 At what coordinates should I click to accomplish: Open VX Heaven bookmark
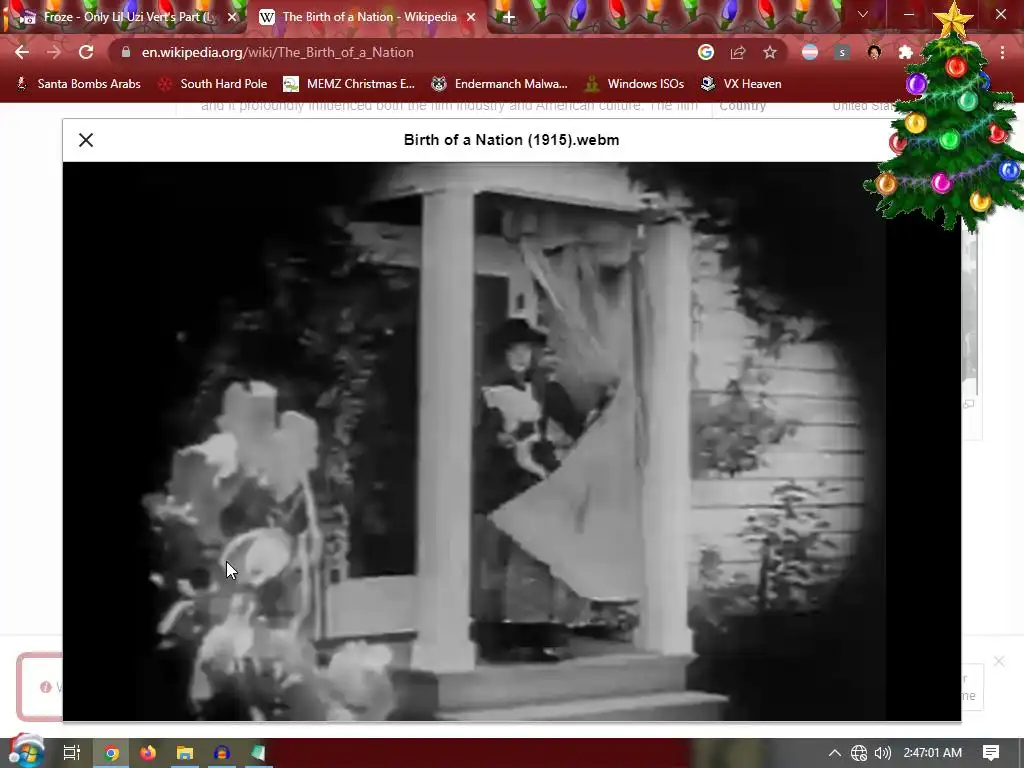[741, 84]
